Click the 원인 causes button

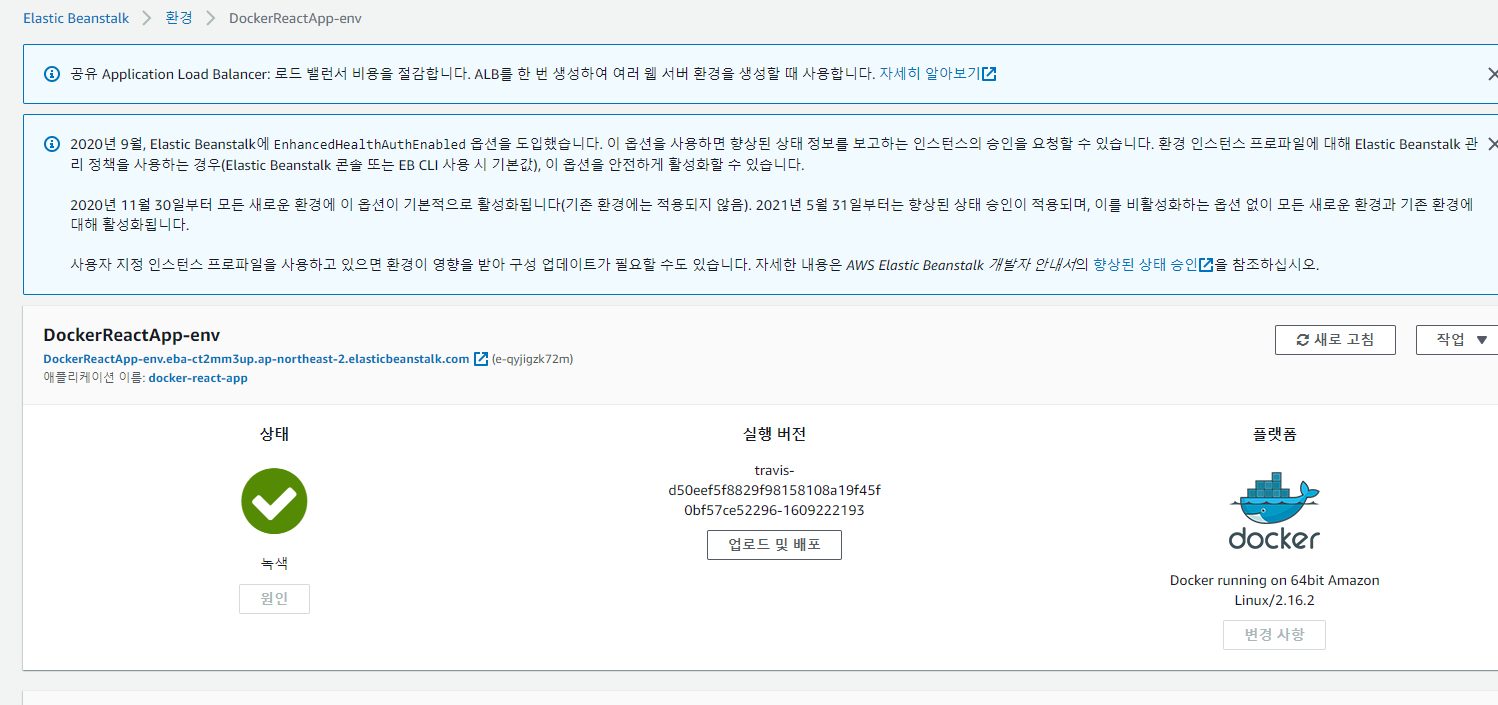point(274,599)
